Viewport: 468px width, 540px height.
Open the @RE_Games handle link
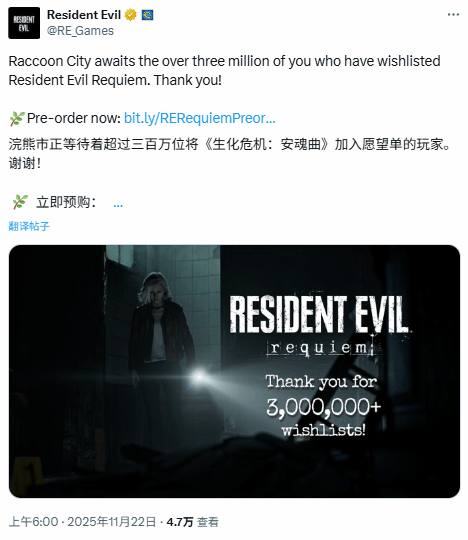click(x=80, y=31)
